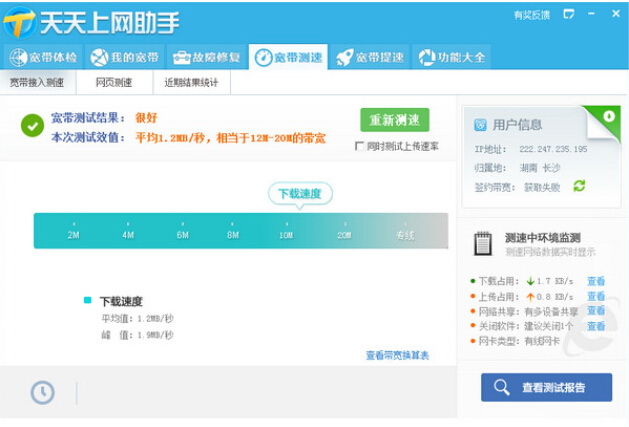Image resolution: width=629 pixels, height=427 pixels.
Task: Open the 宽带体检 tab
Action: 43,57
